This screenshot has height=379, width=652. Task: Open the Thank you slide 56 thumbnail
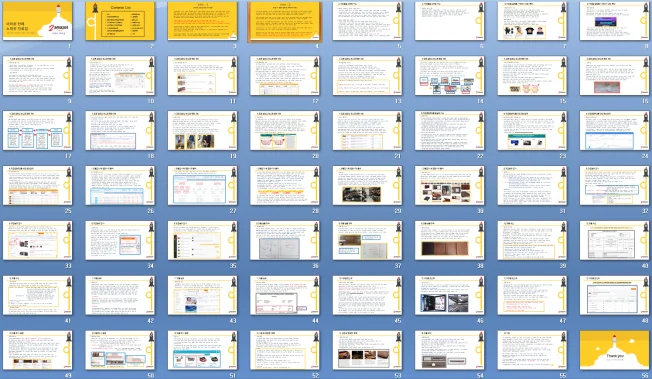[x=615, y=350]
